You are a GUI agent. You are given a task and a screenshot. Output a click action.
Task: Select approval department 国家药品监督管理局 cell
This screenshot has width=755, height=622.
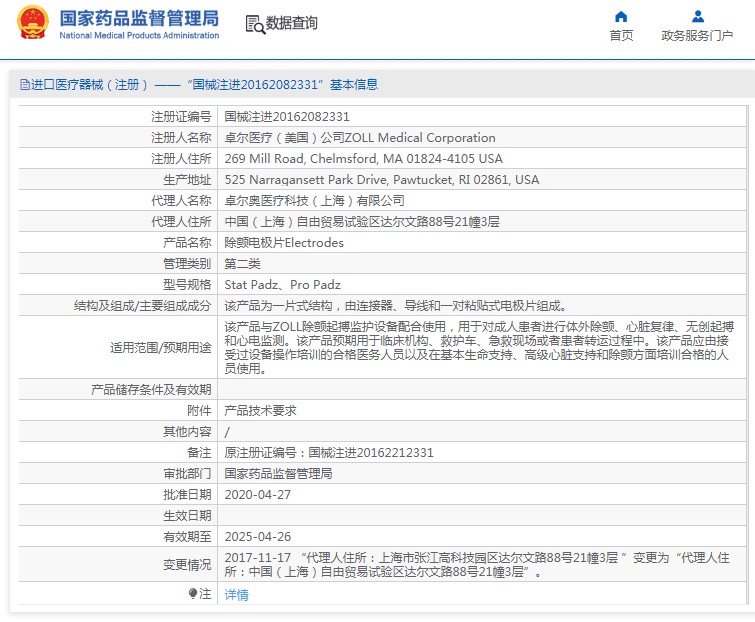pyautogui.click(x=278, y=474)
